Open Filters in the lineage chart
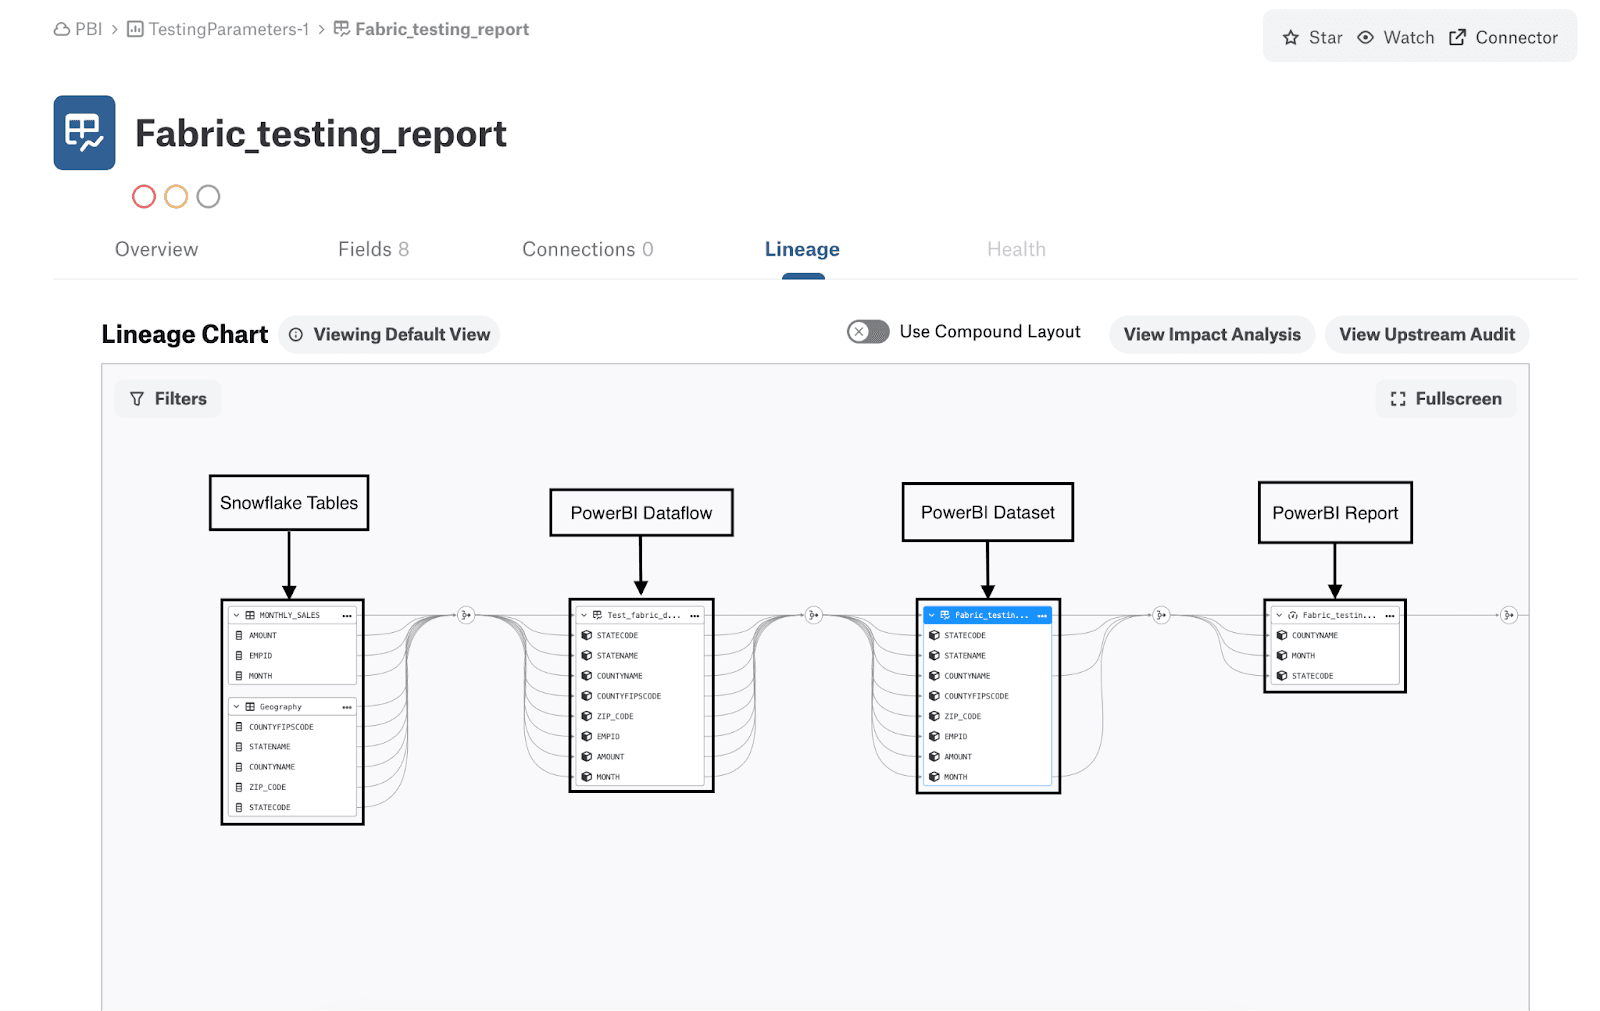The width and height of the screenshot is (1600, 1011). click(167, 398)
